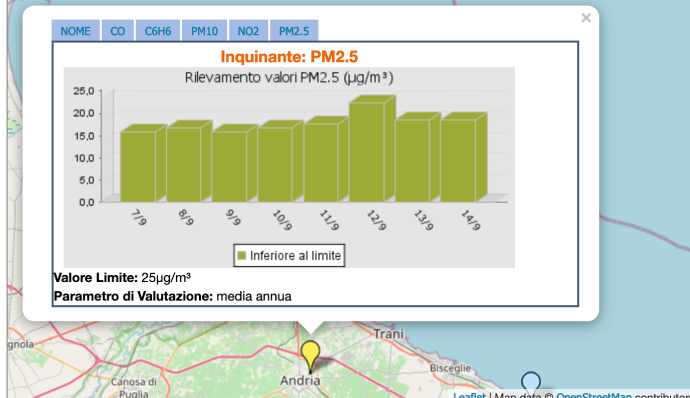Click the yellow map marker at Andria
Screen dimensions: 690x398
(x=310, y=355)
